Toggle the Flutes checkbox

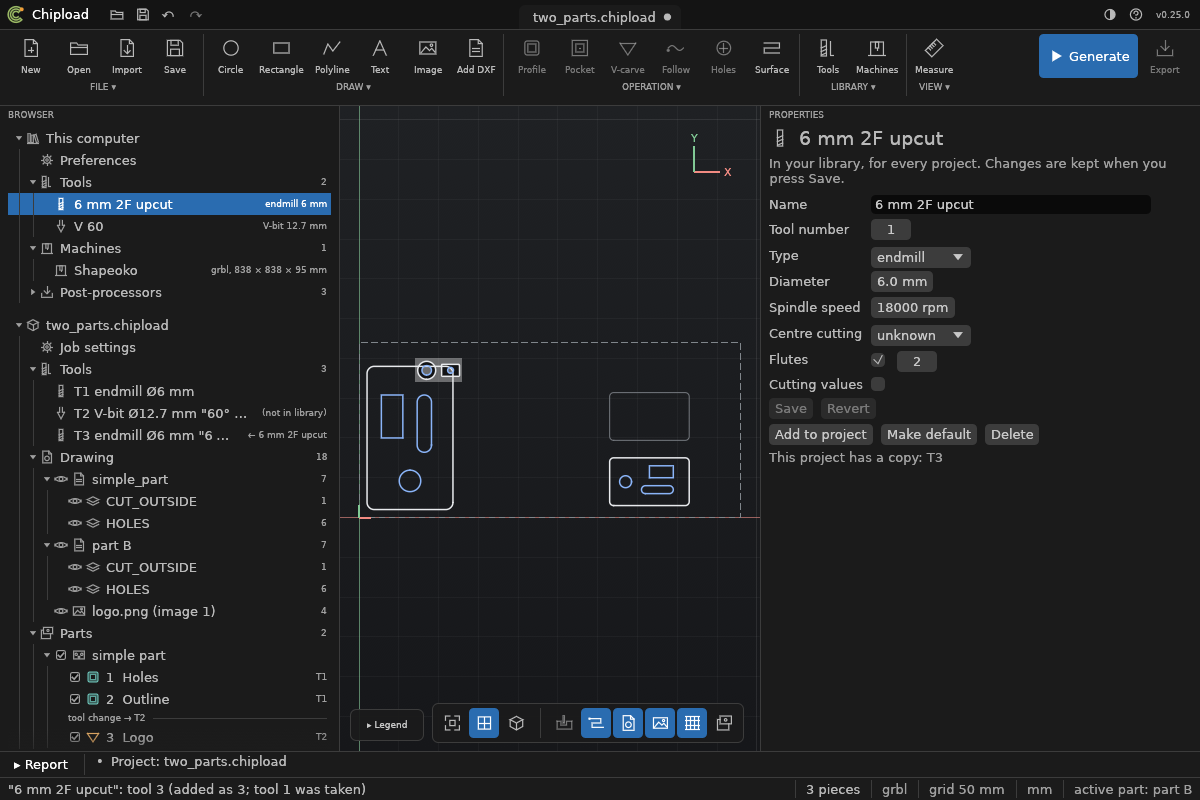878,360
